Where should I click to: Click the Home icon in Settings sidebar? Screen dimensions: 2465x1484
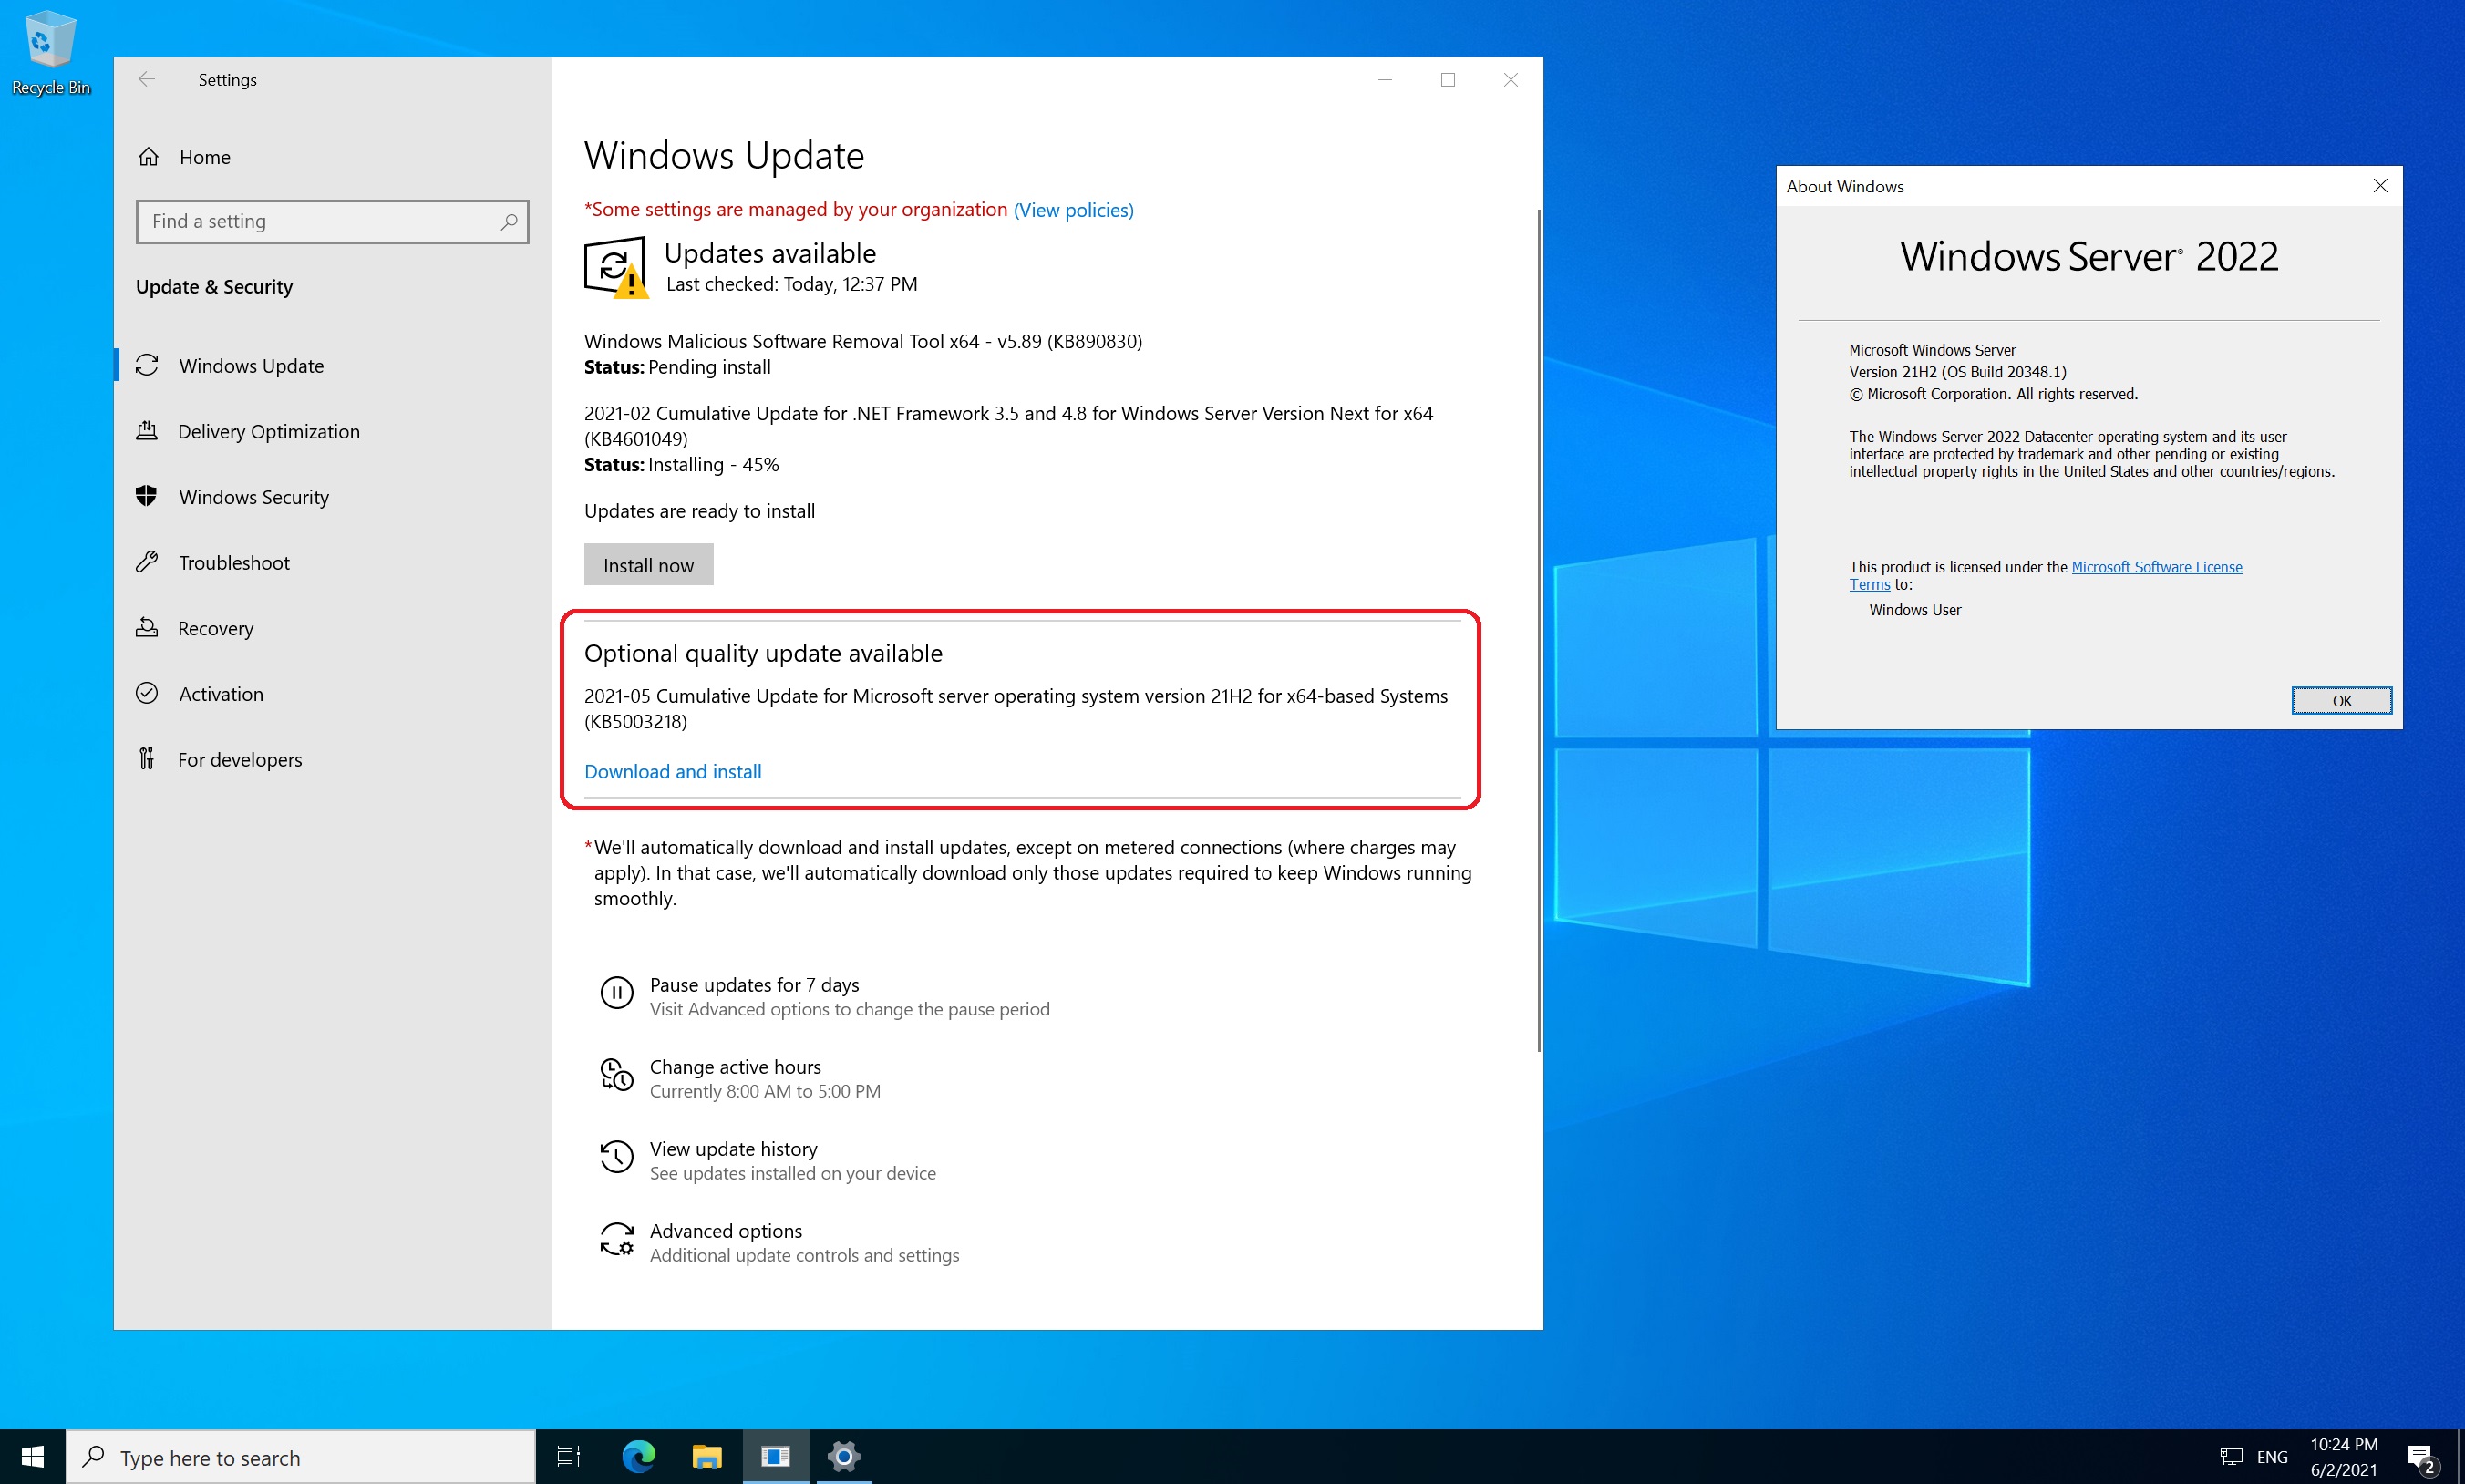[148, 157]
